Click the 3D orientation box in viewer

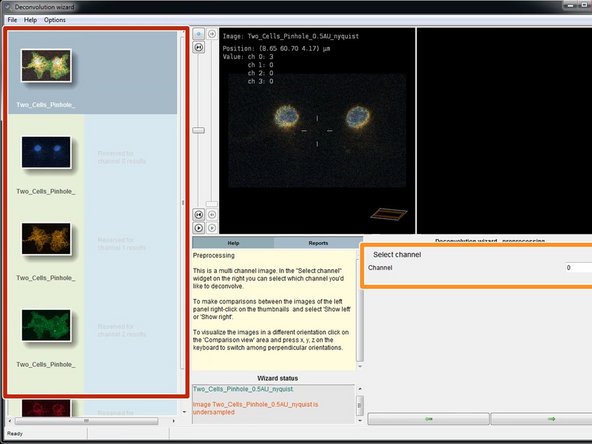tap(388, 214)
